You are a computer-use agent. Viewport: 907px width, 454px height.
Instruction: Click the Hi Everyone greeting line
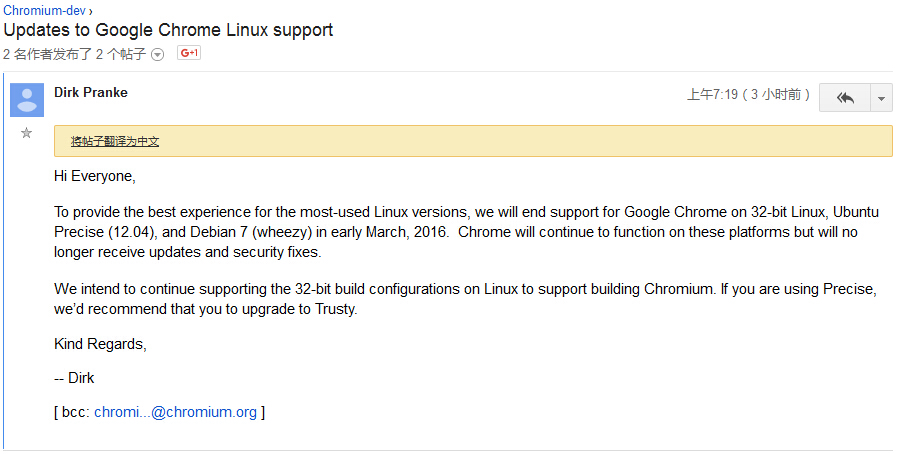point(95,176)
